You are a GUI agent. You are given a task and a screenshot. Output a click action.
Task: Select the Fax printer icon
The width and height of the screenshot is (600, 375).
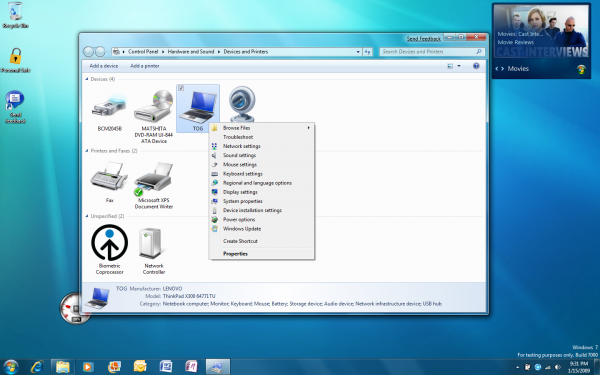click(109, 176)
